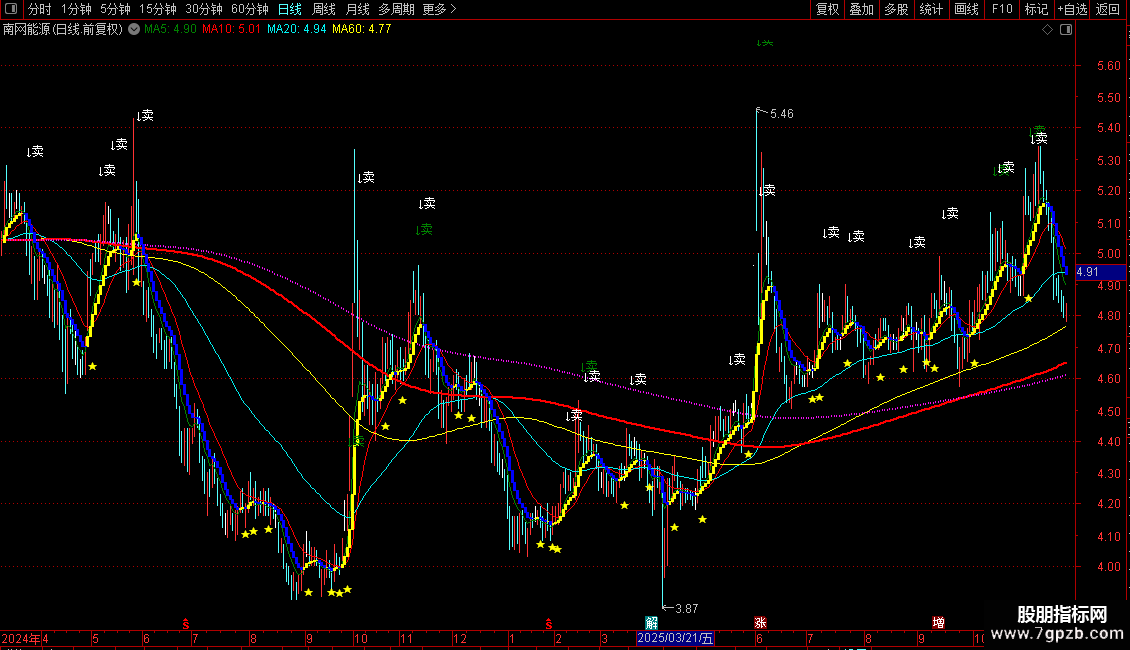Click the MA10: 5.01 indicator value
Image resolution: width=1130 pixels, height=650 pixels.
click(x=231, y=29)
